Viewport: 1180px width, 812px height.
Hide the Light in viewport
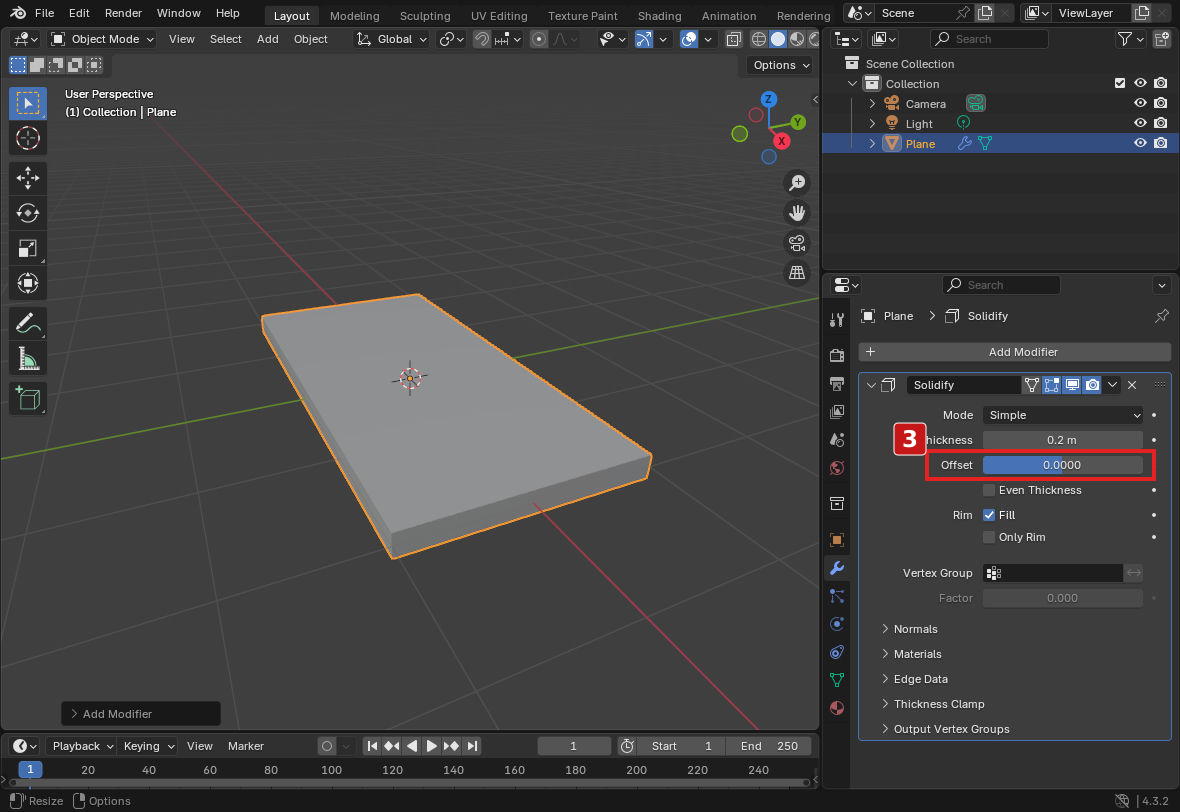point(1140,123)
